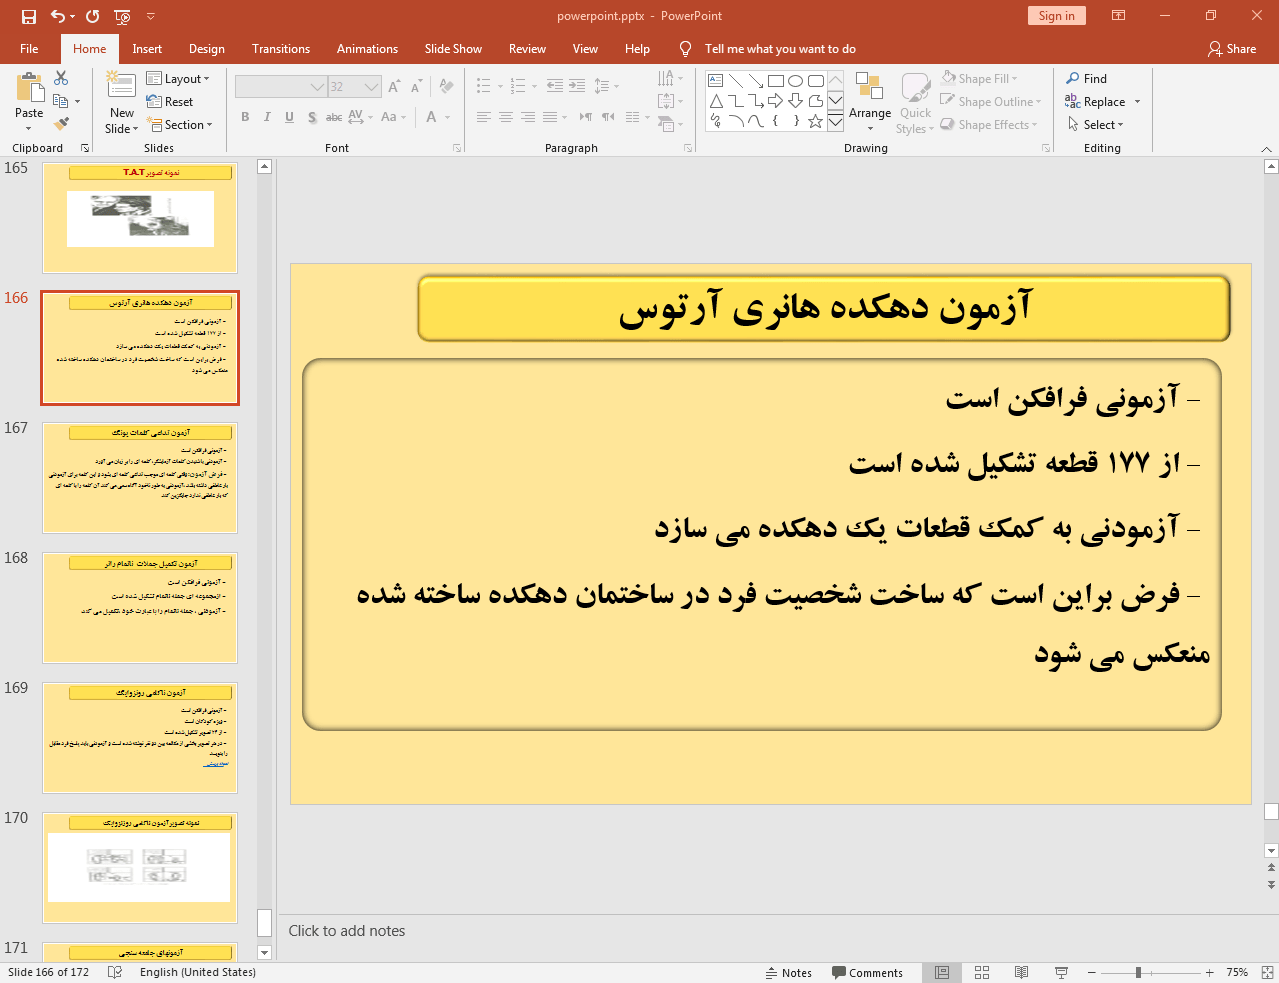The image size is (1279, 983).
Task: Toggle Strikethrough formatting
Action: point(334,117)
